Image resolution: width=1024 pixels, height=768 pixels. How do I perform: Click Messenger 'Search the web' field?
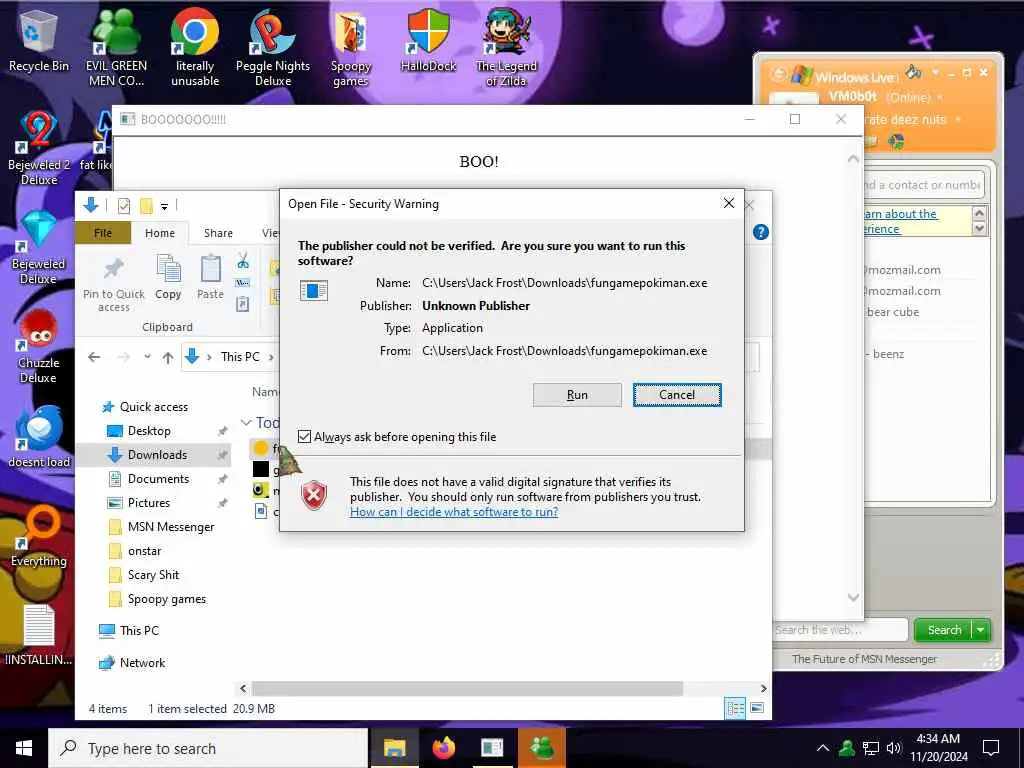coord(840,630)
